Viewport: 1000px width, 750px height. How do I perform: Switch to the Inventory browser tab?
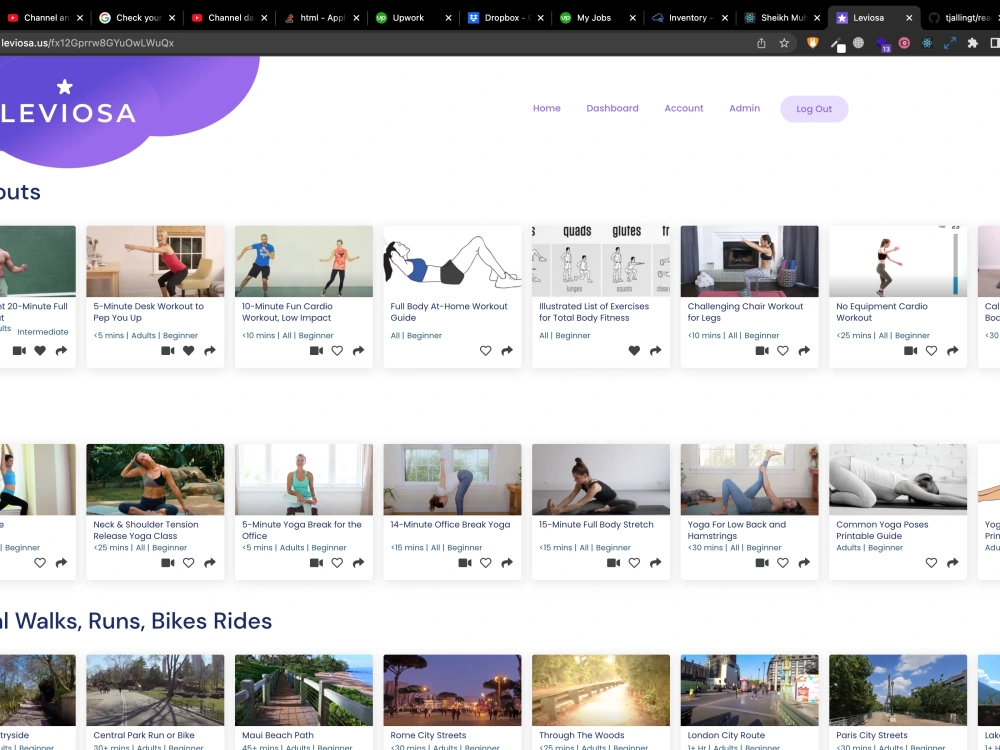tap(688, 18)
